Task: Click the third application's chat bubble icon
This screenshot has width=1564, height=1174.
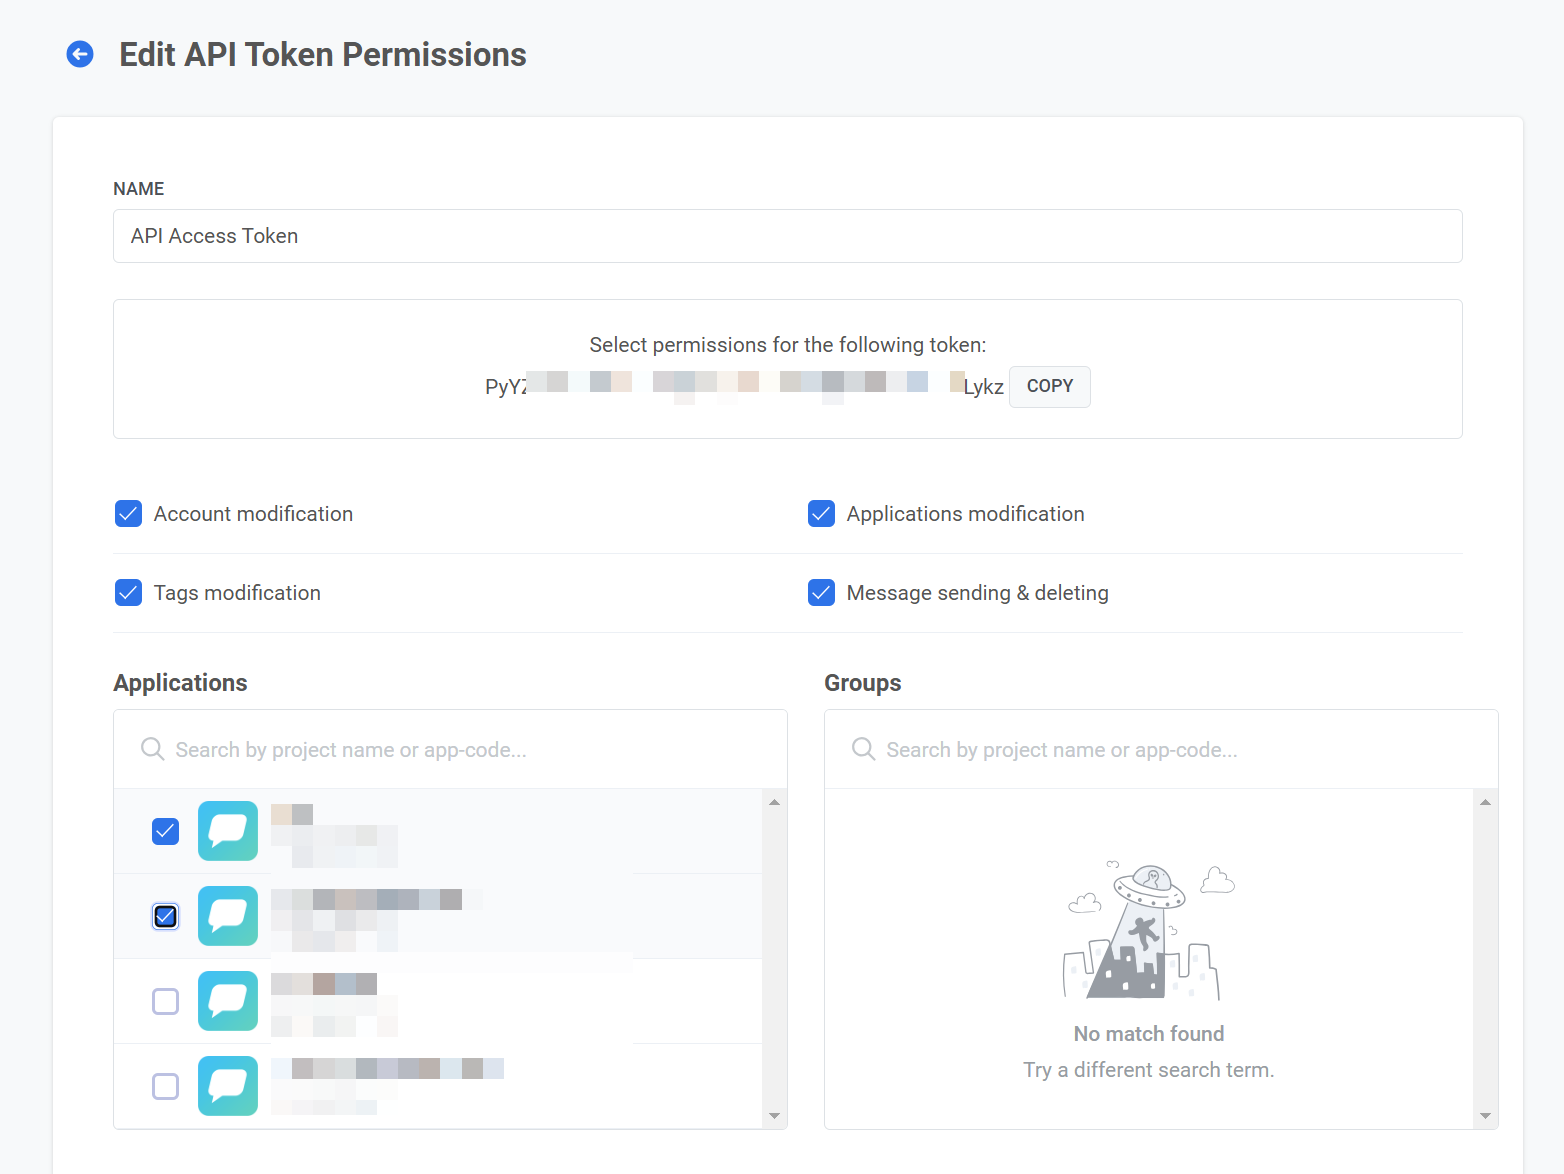Action: tap(227, 1001)
